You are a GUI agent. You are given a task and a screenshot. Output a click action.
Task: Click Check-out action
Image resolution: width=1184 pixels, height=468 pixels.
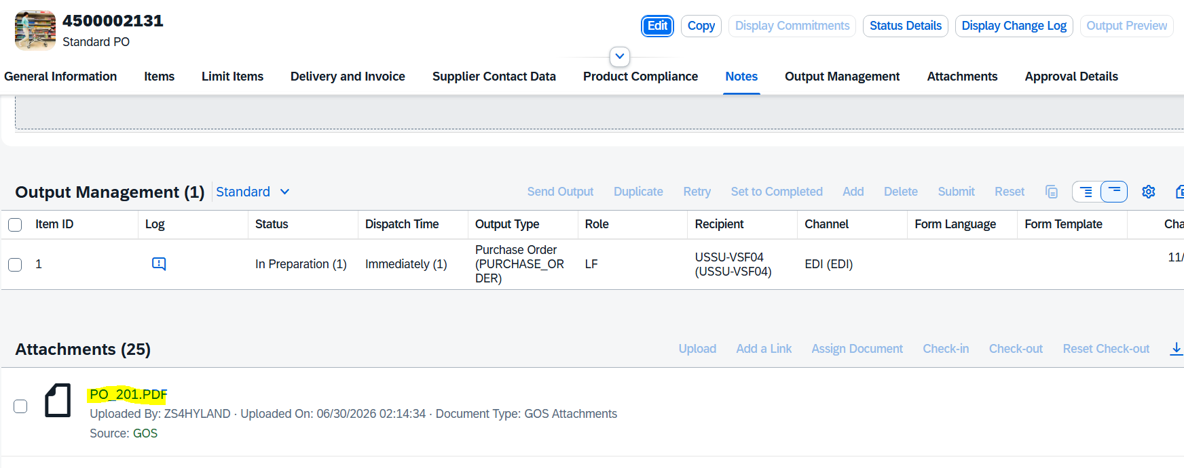click(x=1016, y=349)
